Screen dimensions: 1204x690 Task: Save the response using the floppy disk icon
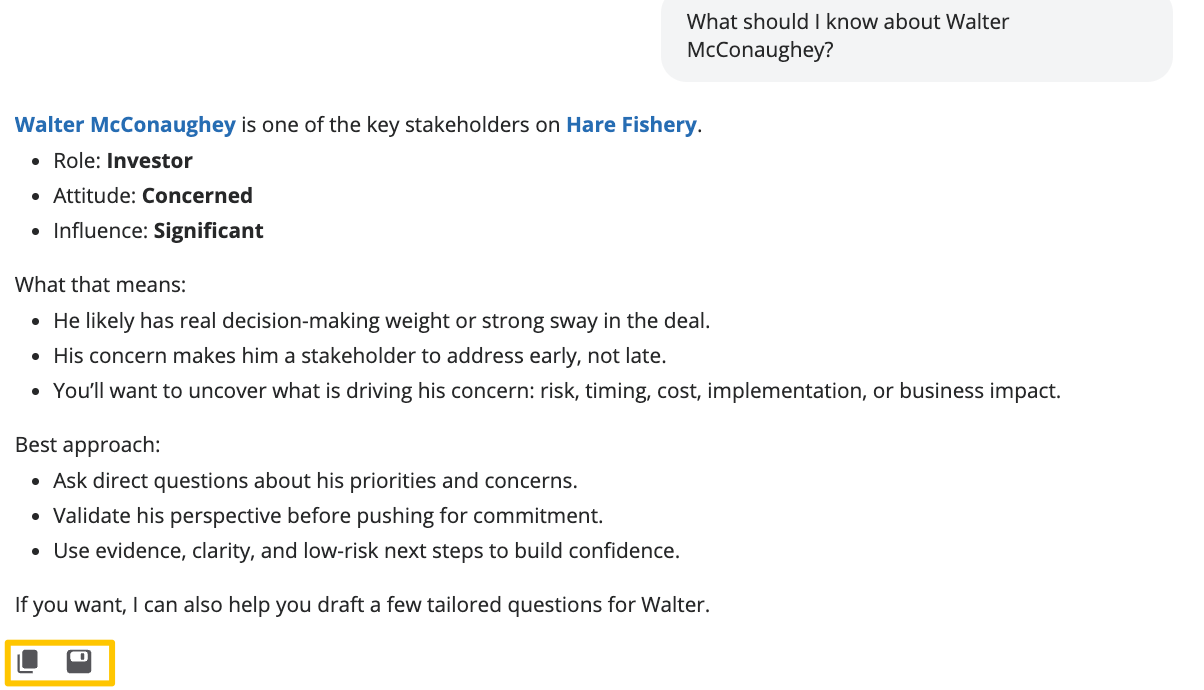pyautogui.click(x=79, y=661)
